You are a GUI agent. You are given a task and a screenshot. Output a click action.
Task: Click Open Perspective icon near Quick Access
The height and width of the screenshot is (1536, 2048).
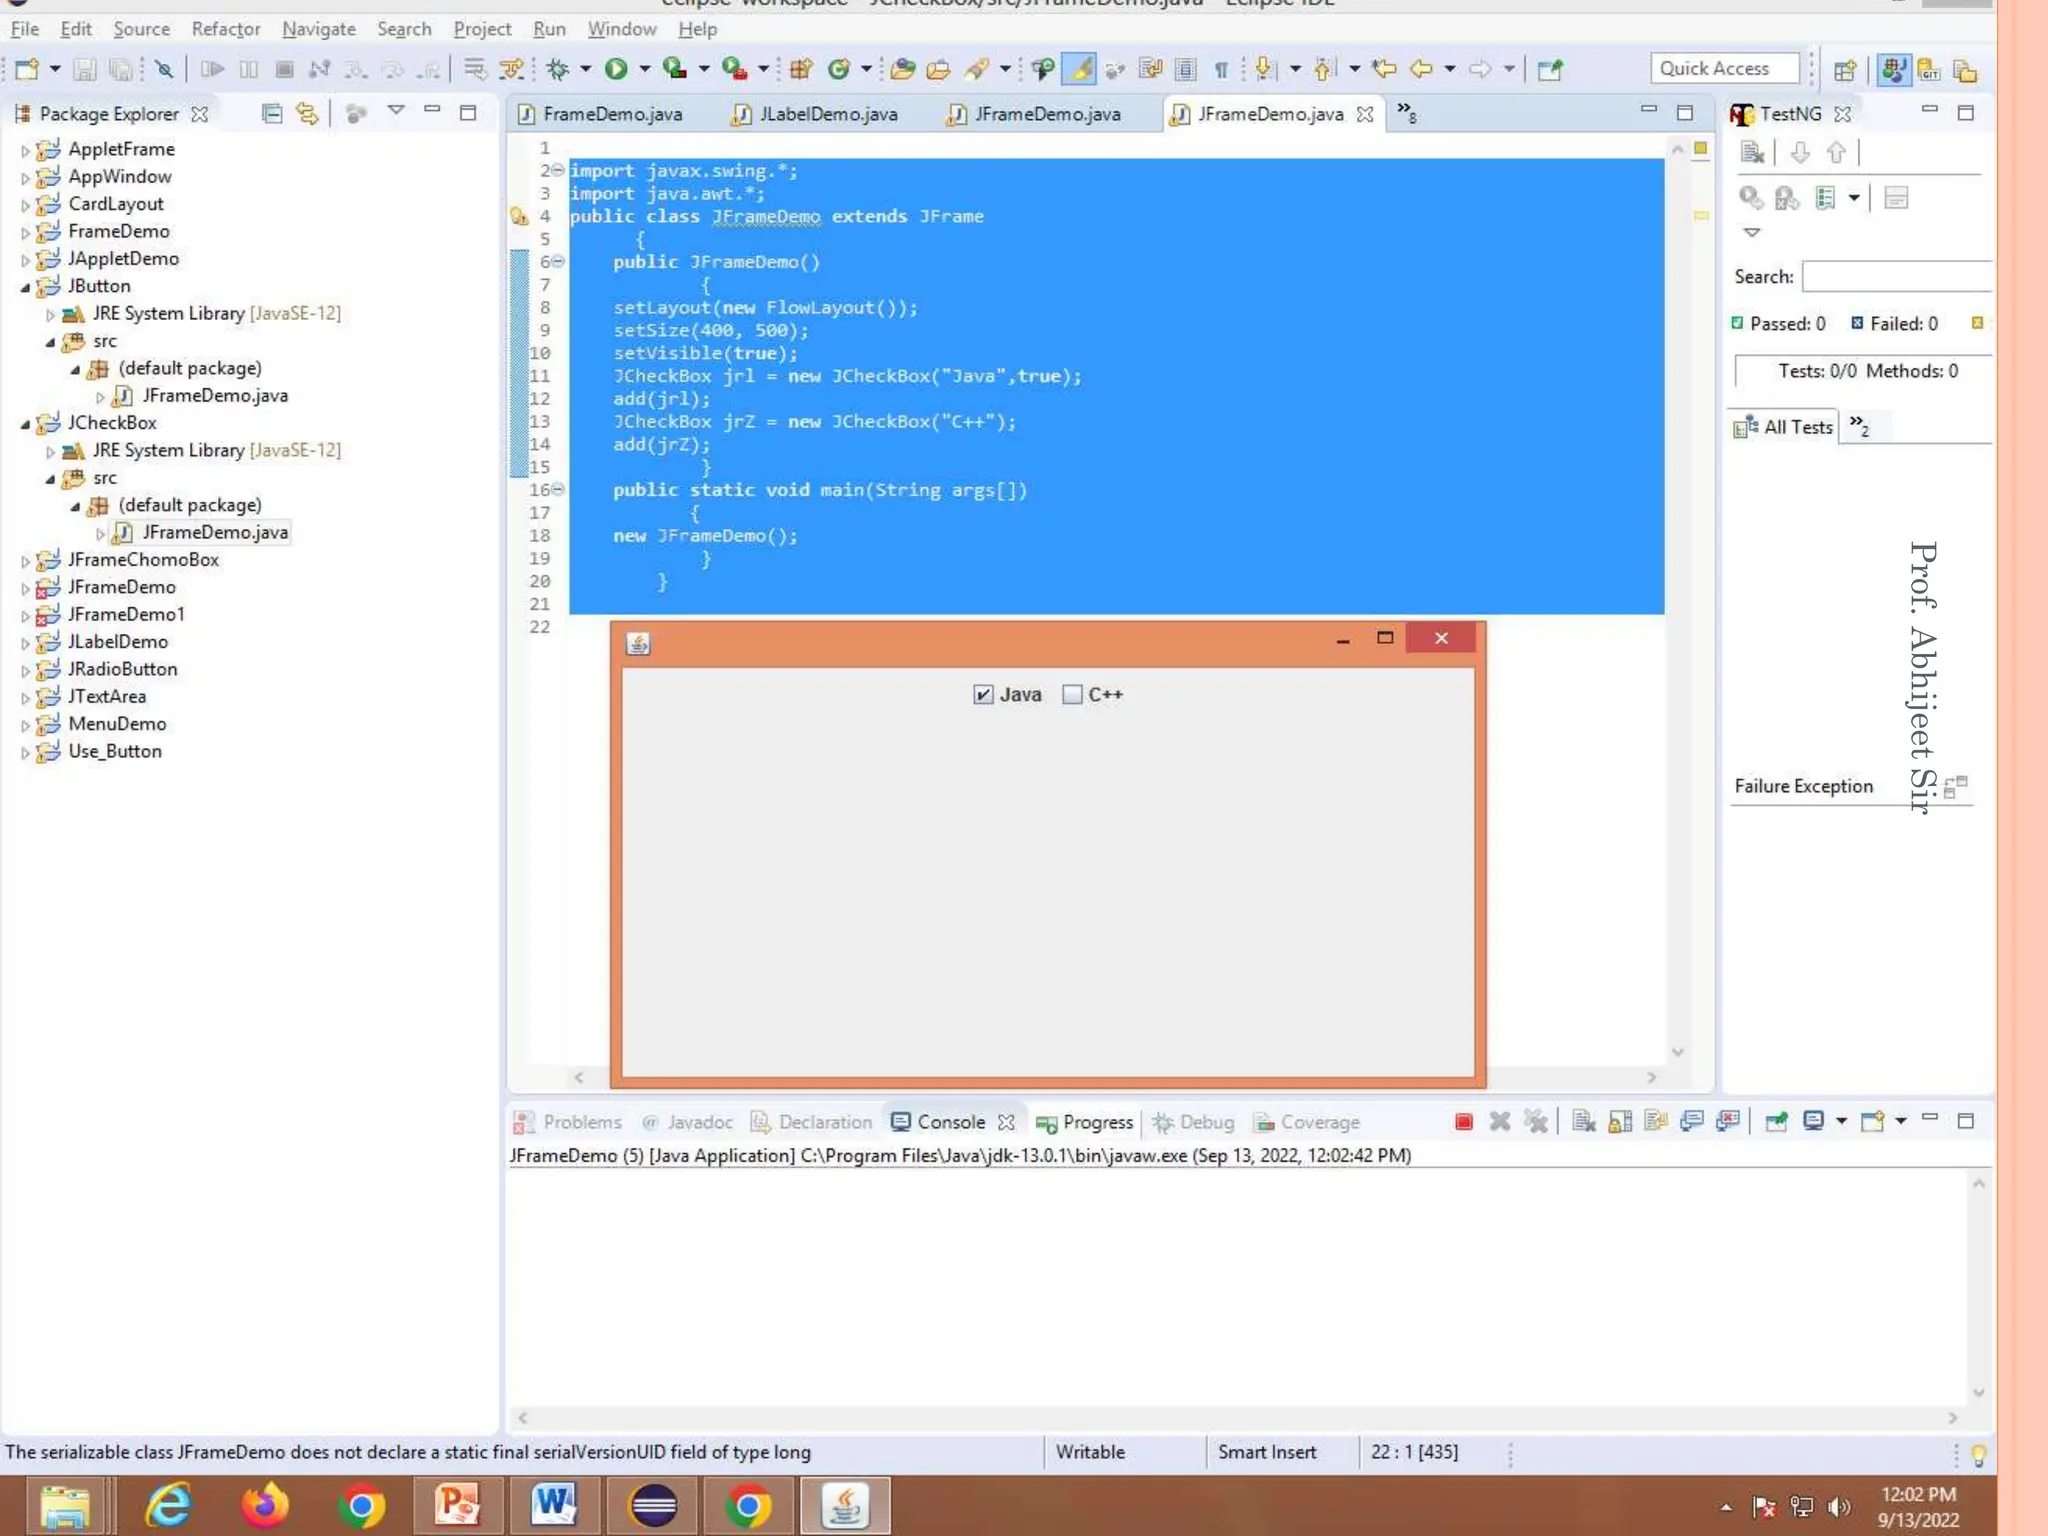click(1845, 70)
